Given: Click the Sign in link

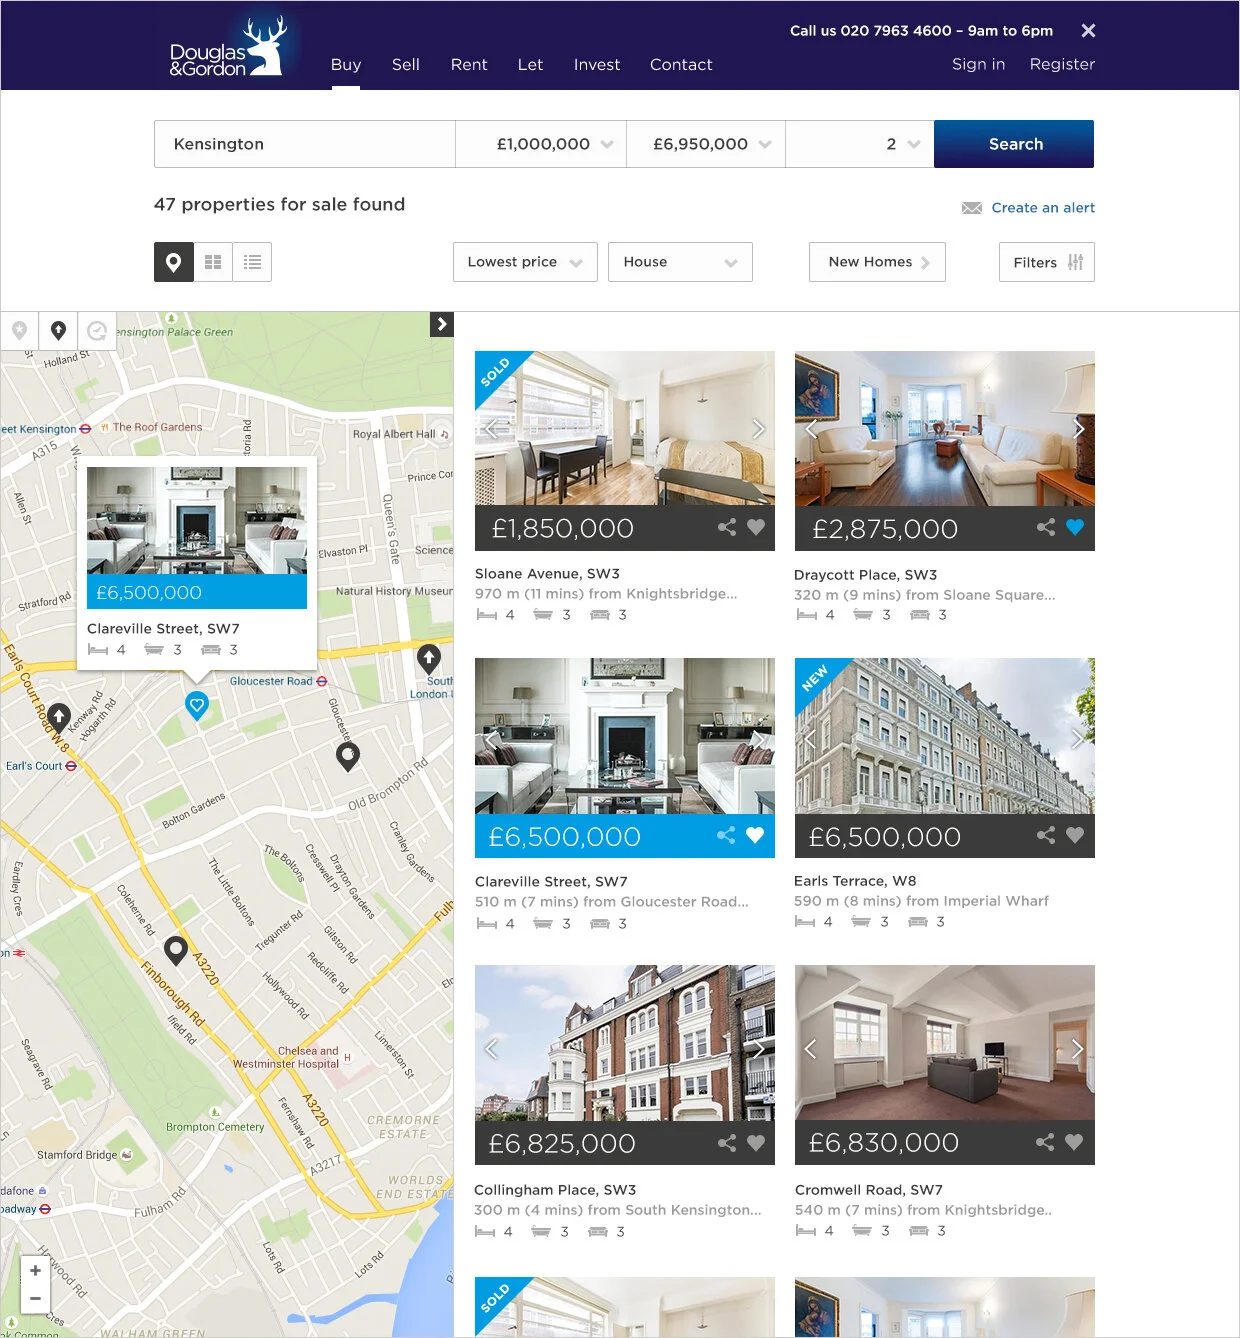Looking at the screenshot, I should [978, 64].
